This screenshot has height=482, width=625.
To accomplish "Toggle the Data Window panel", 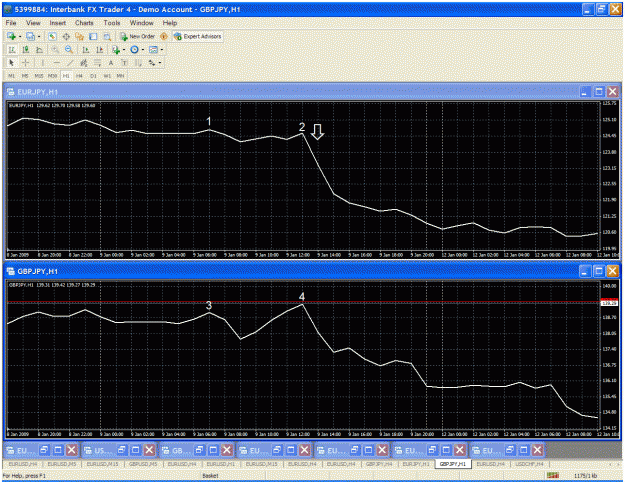I will coord(66,37).
